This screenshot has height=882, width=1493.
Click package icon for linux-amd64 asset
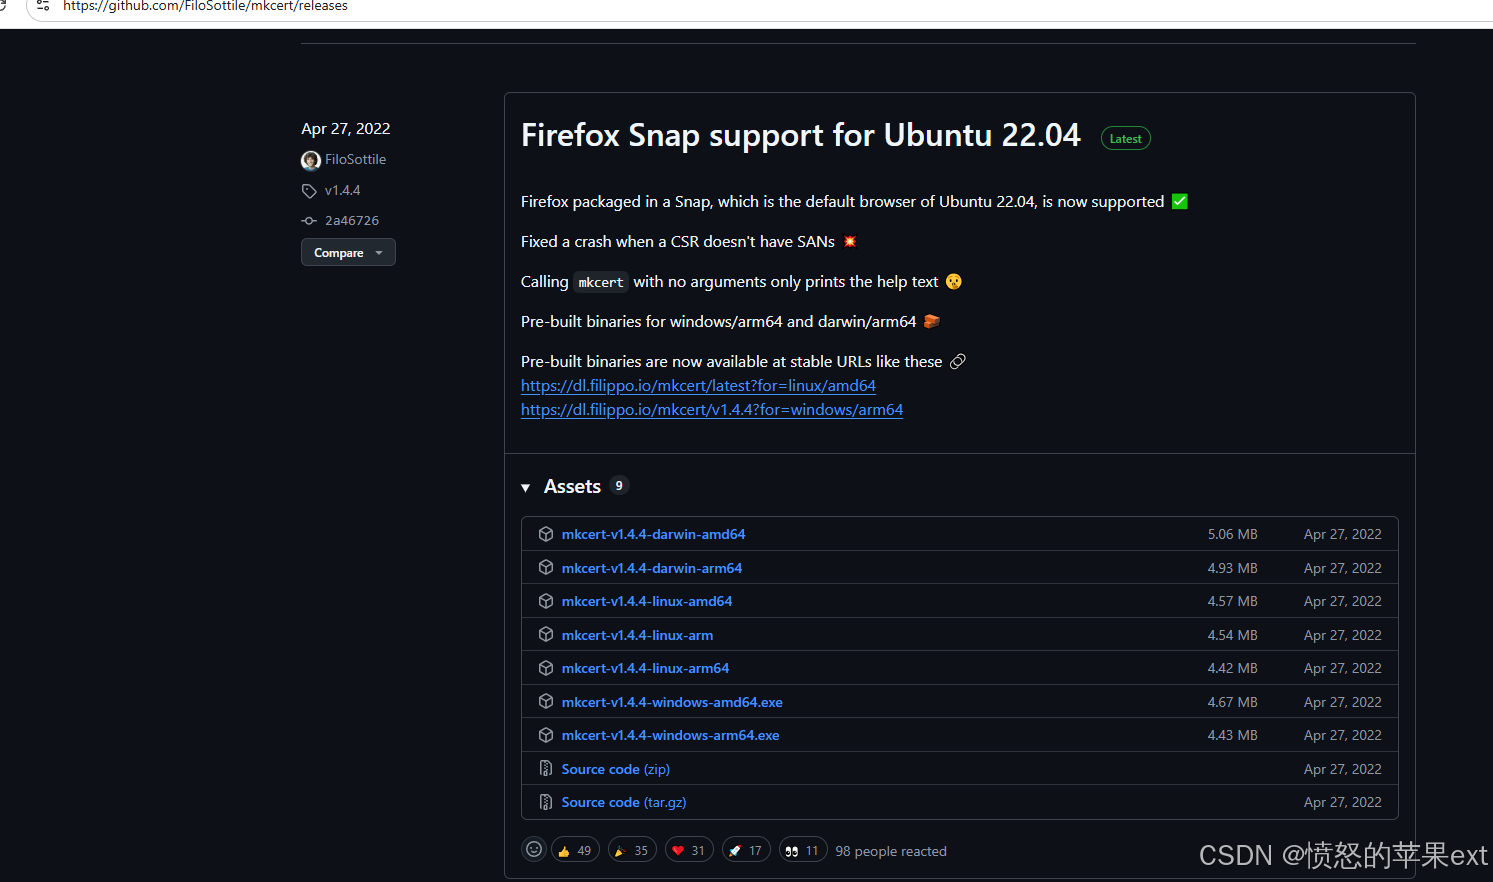[x=546, y=601]
